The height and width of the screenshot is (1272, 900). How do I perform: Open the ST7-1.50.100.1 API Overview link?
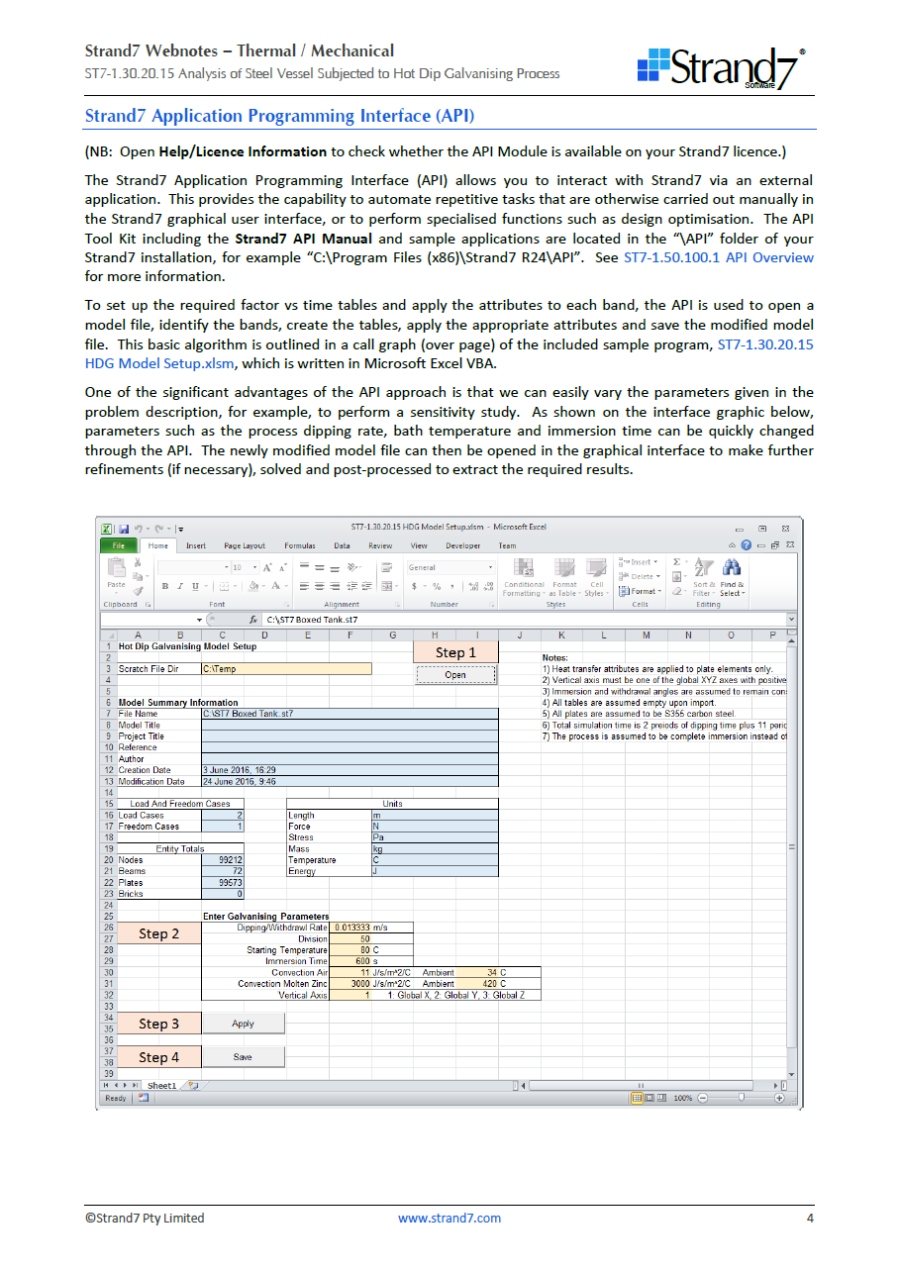pos(718,258)
